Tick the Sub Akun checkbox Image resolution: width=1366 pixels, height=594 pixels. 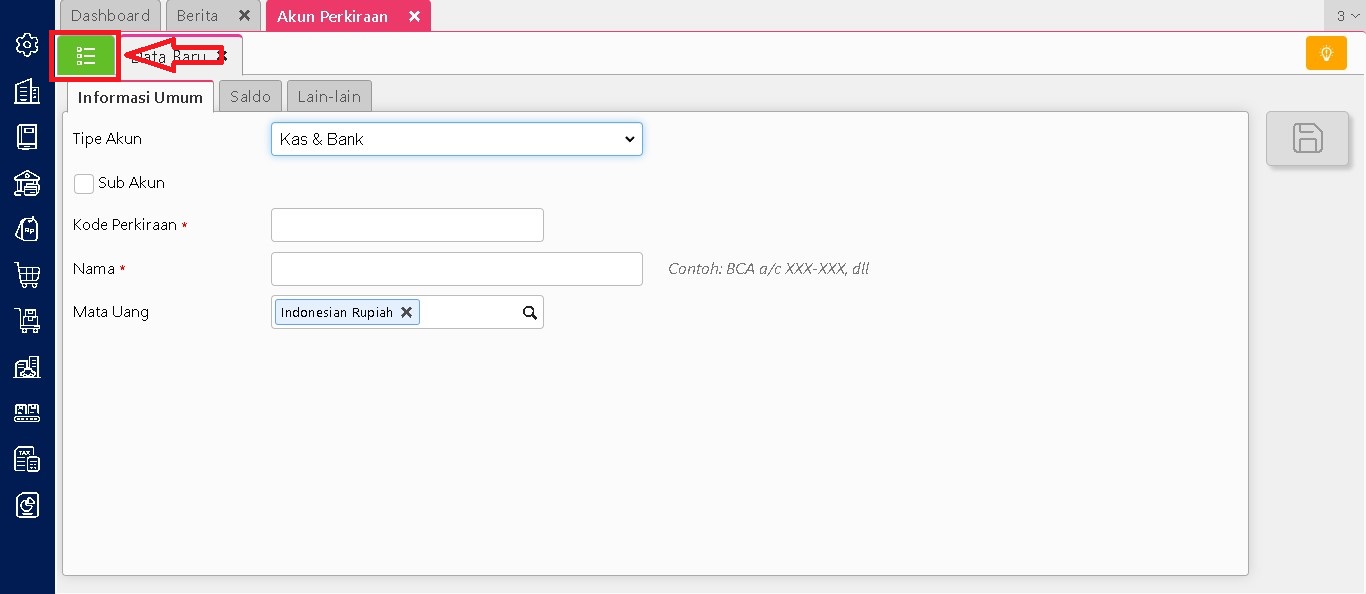click(84, 184)
